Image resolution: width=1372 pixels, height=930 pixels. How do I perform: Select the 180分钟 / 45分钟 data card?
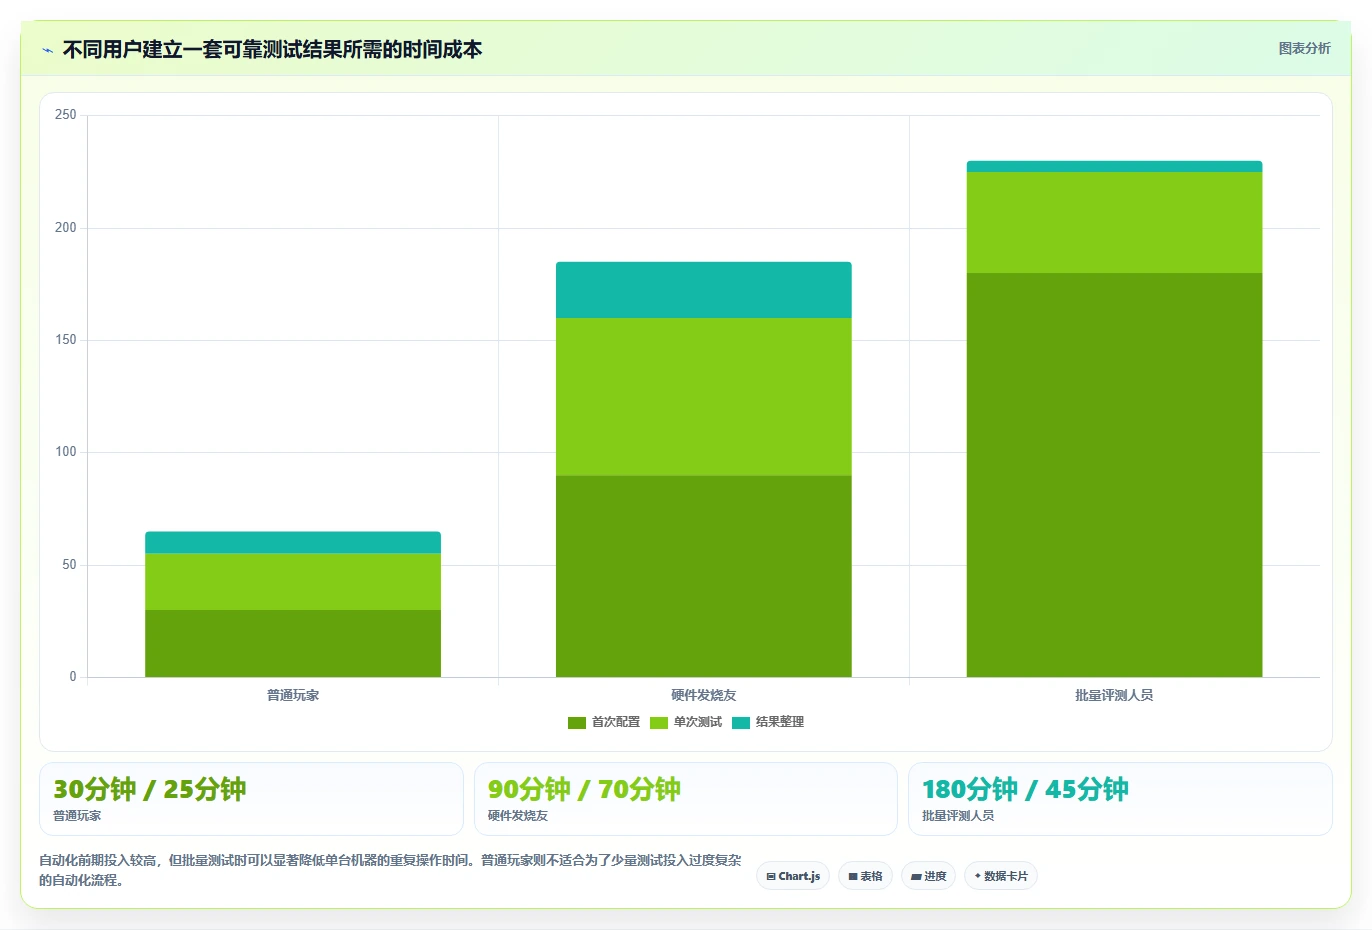[1120, 799]
